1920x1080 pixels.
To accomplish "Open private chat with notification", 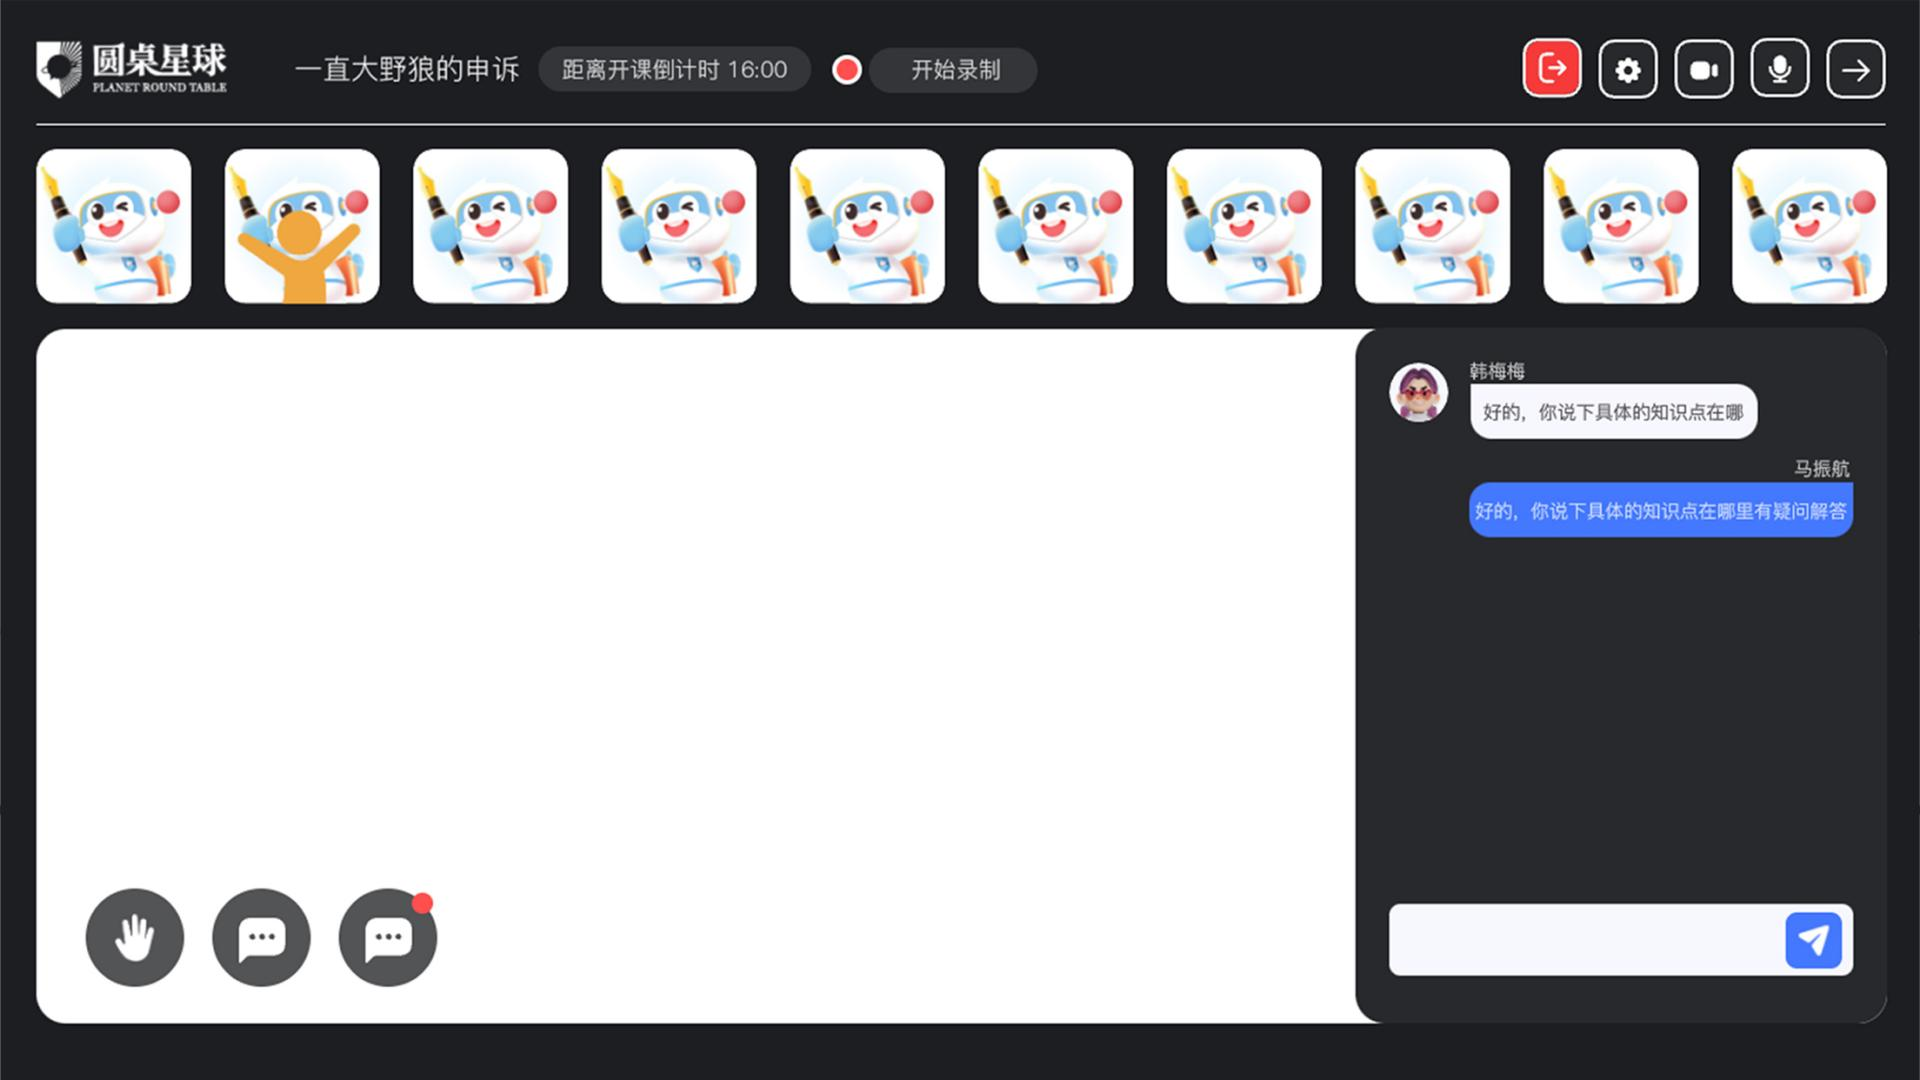I will coord(388,936).
